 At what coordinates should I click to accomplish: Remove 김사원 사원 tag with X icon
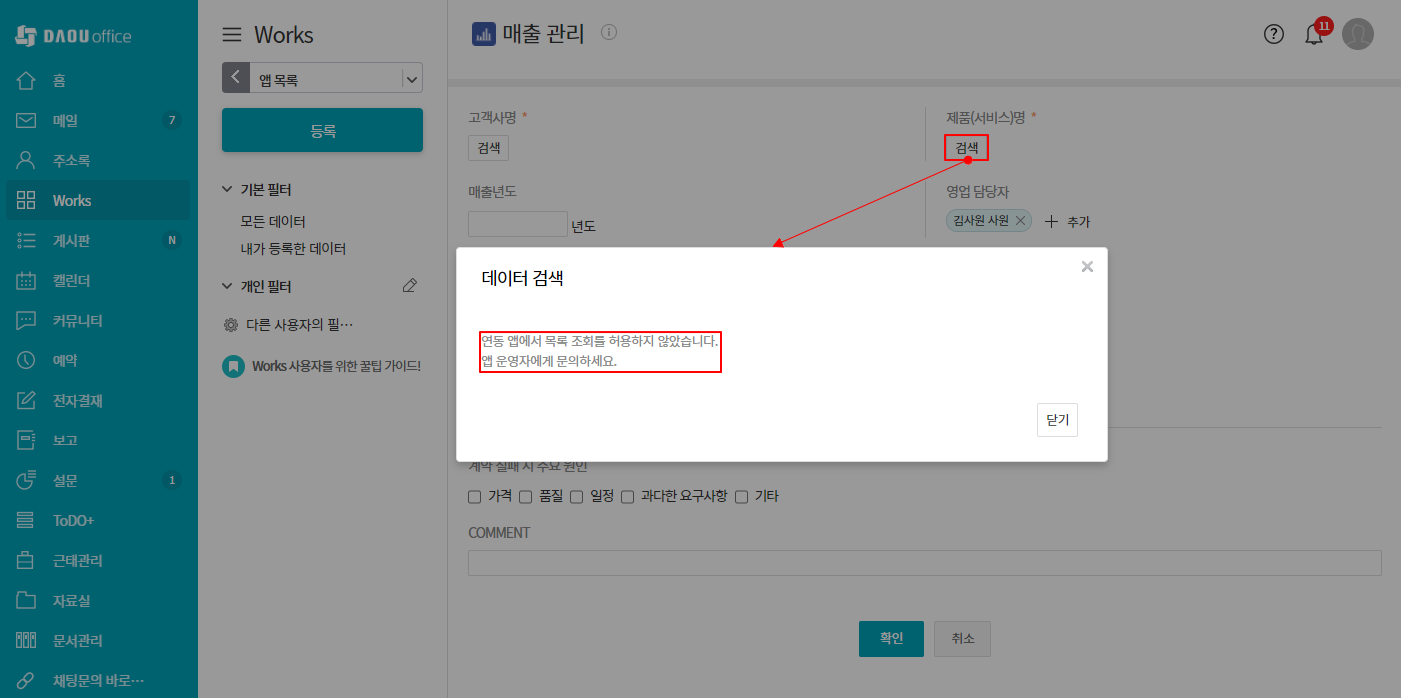tap(1020, 221)
